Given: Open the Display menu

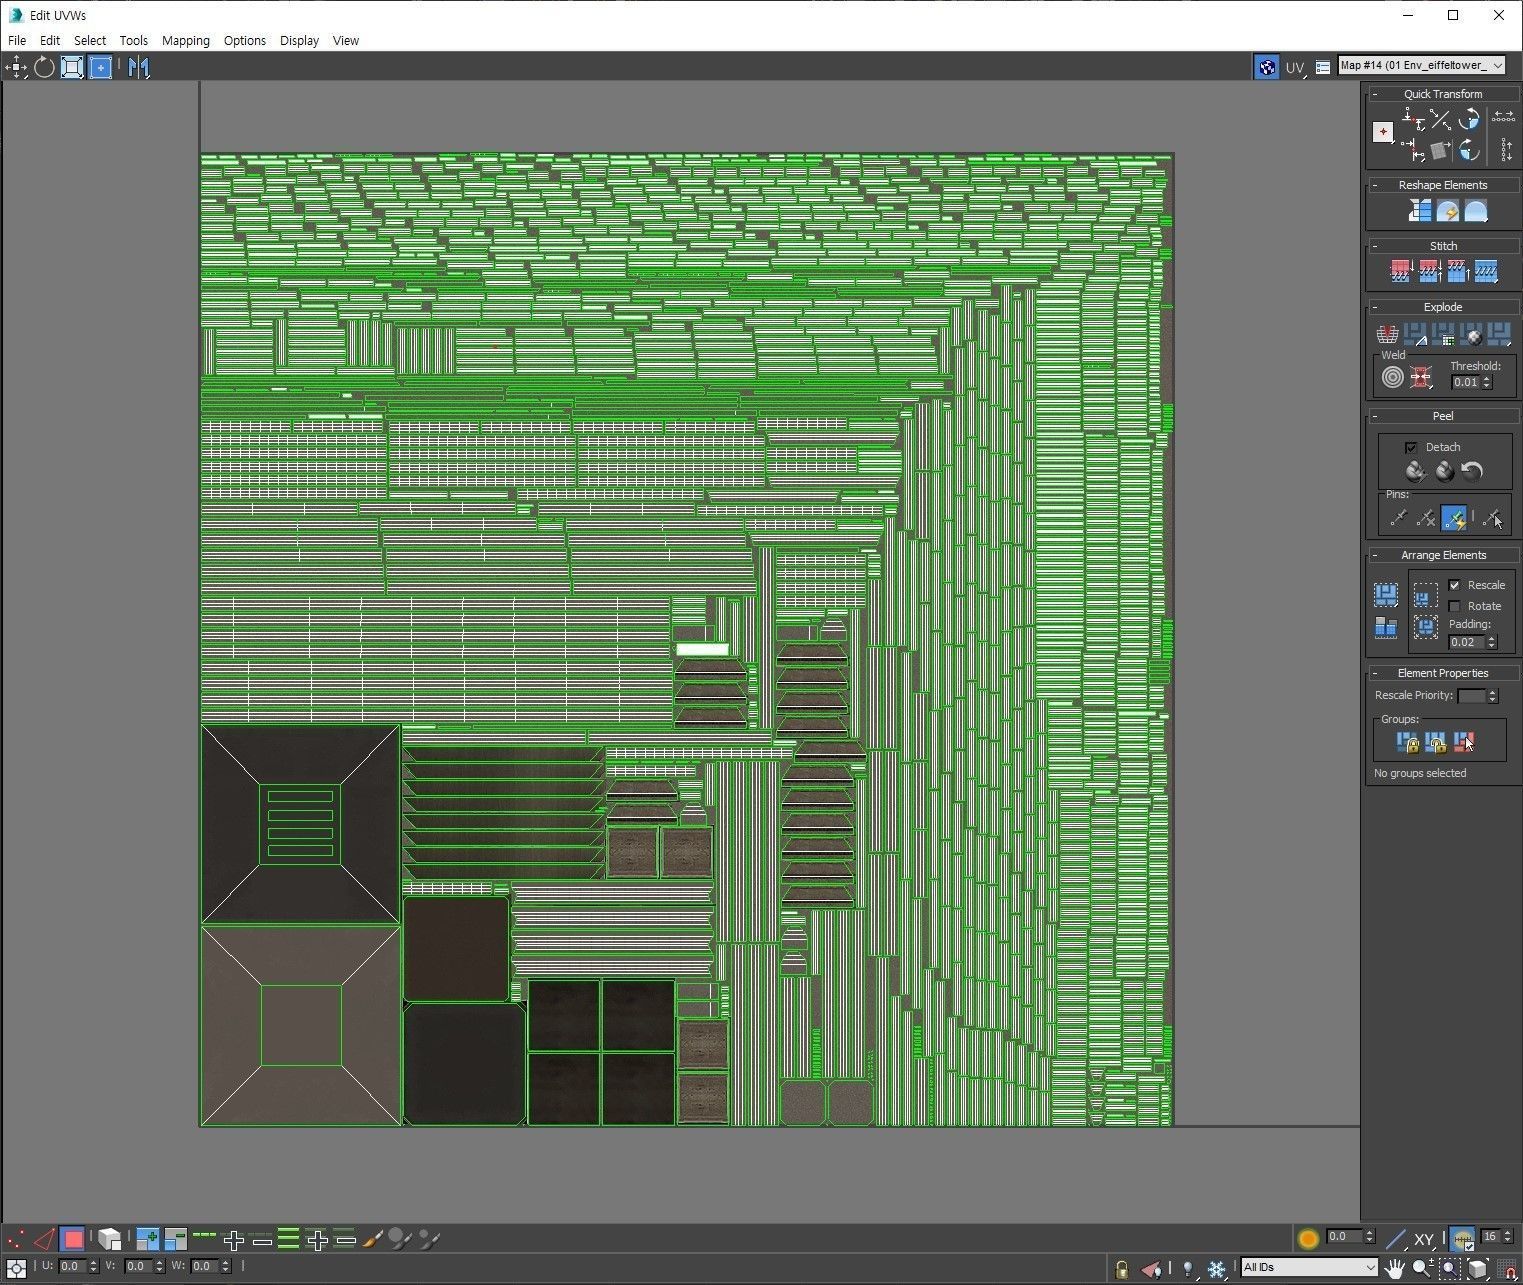Looking at the screenshot, I should point(299,40).
